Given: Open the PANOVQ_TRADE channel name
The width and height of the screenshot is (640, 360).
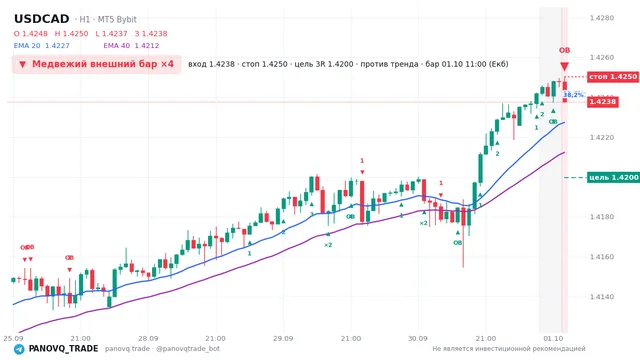Looking at the screenshot, I should (x=63, y=349).
